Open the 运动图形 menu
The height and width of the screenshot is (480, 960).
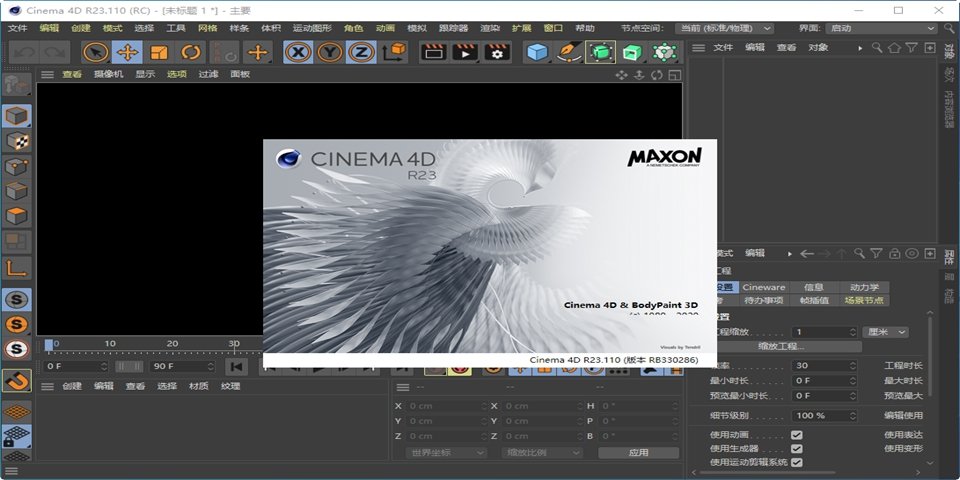(312, 28)
